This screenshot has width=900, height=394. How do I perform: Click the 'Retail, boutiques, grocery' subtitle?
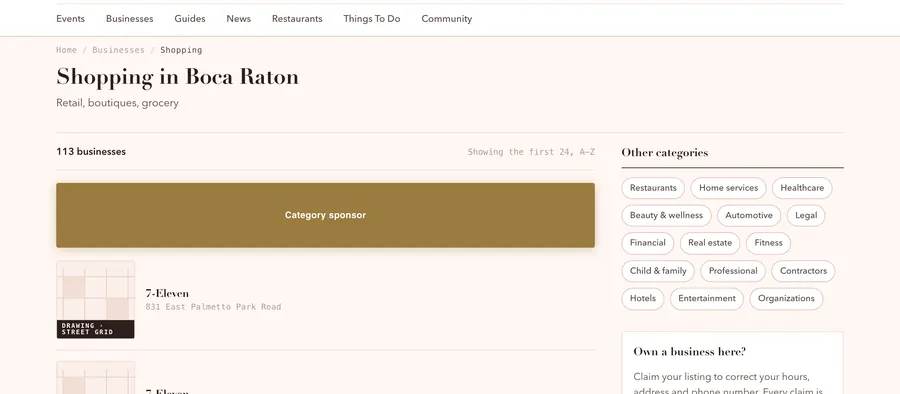(117, 103)
